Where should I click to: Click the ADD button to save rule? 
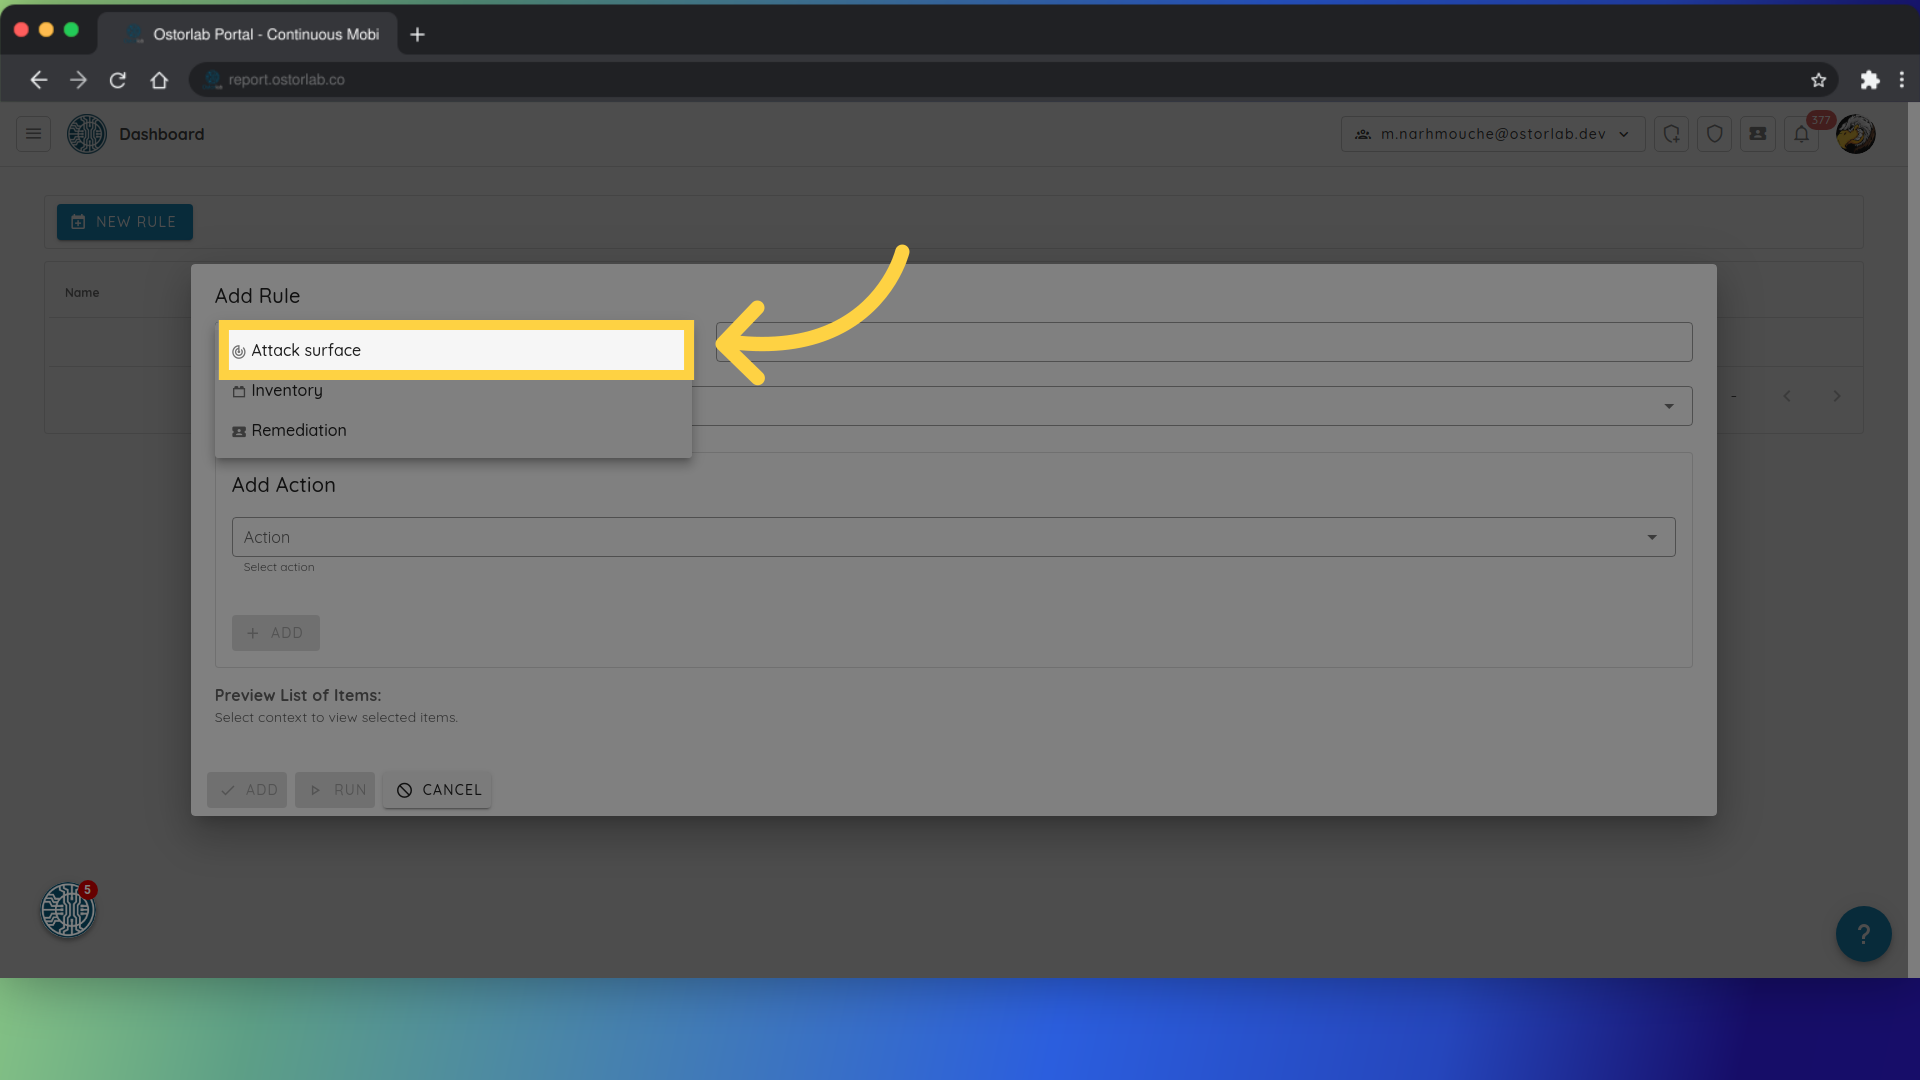tap(249, 790)
